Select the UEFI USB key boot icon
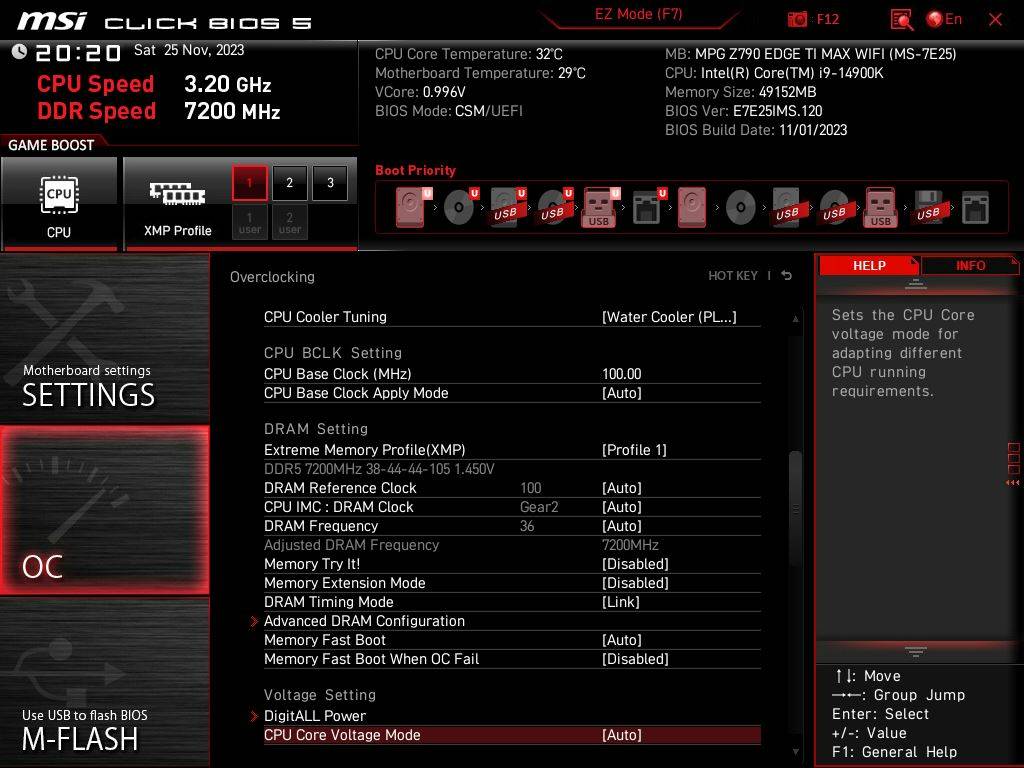 pos(601,207)
